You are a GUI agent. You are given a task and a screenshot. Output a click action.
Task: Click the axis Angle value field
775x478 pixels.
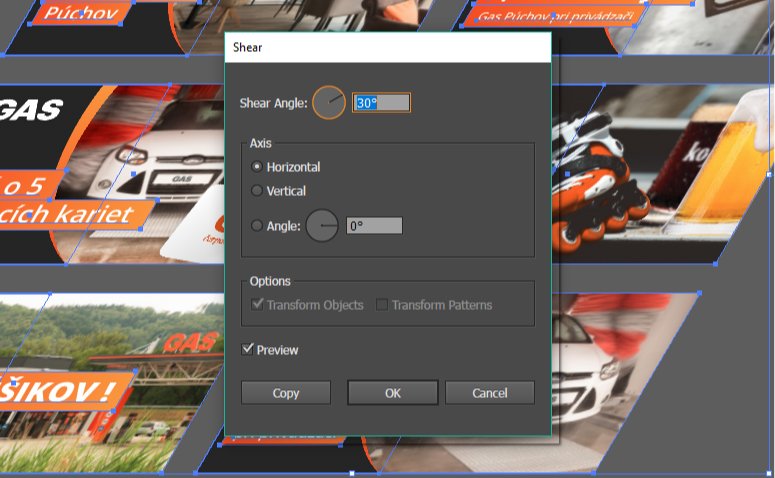point(374,226)
